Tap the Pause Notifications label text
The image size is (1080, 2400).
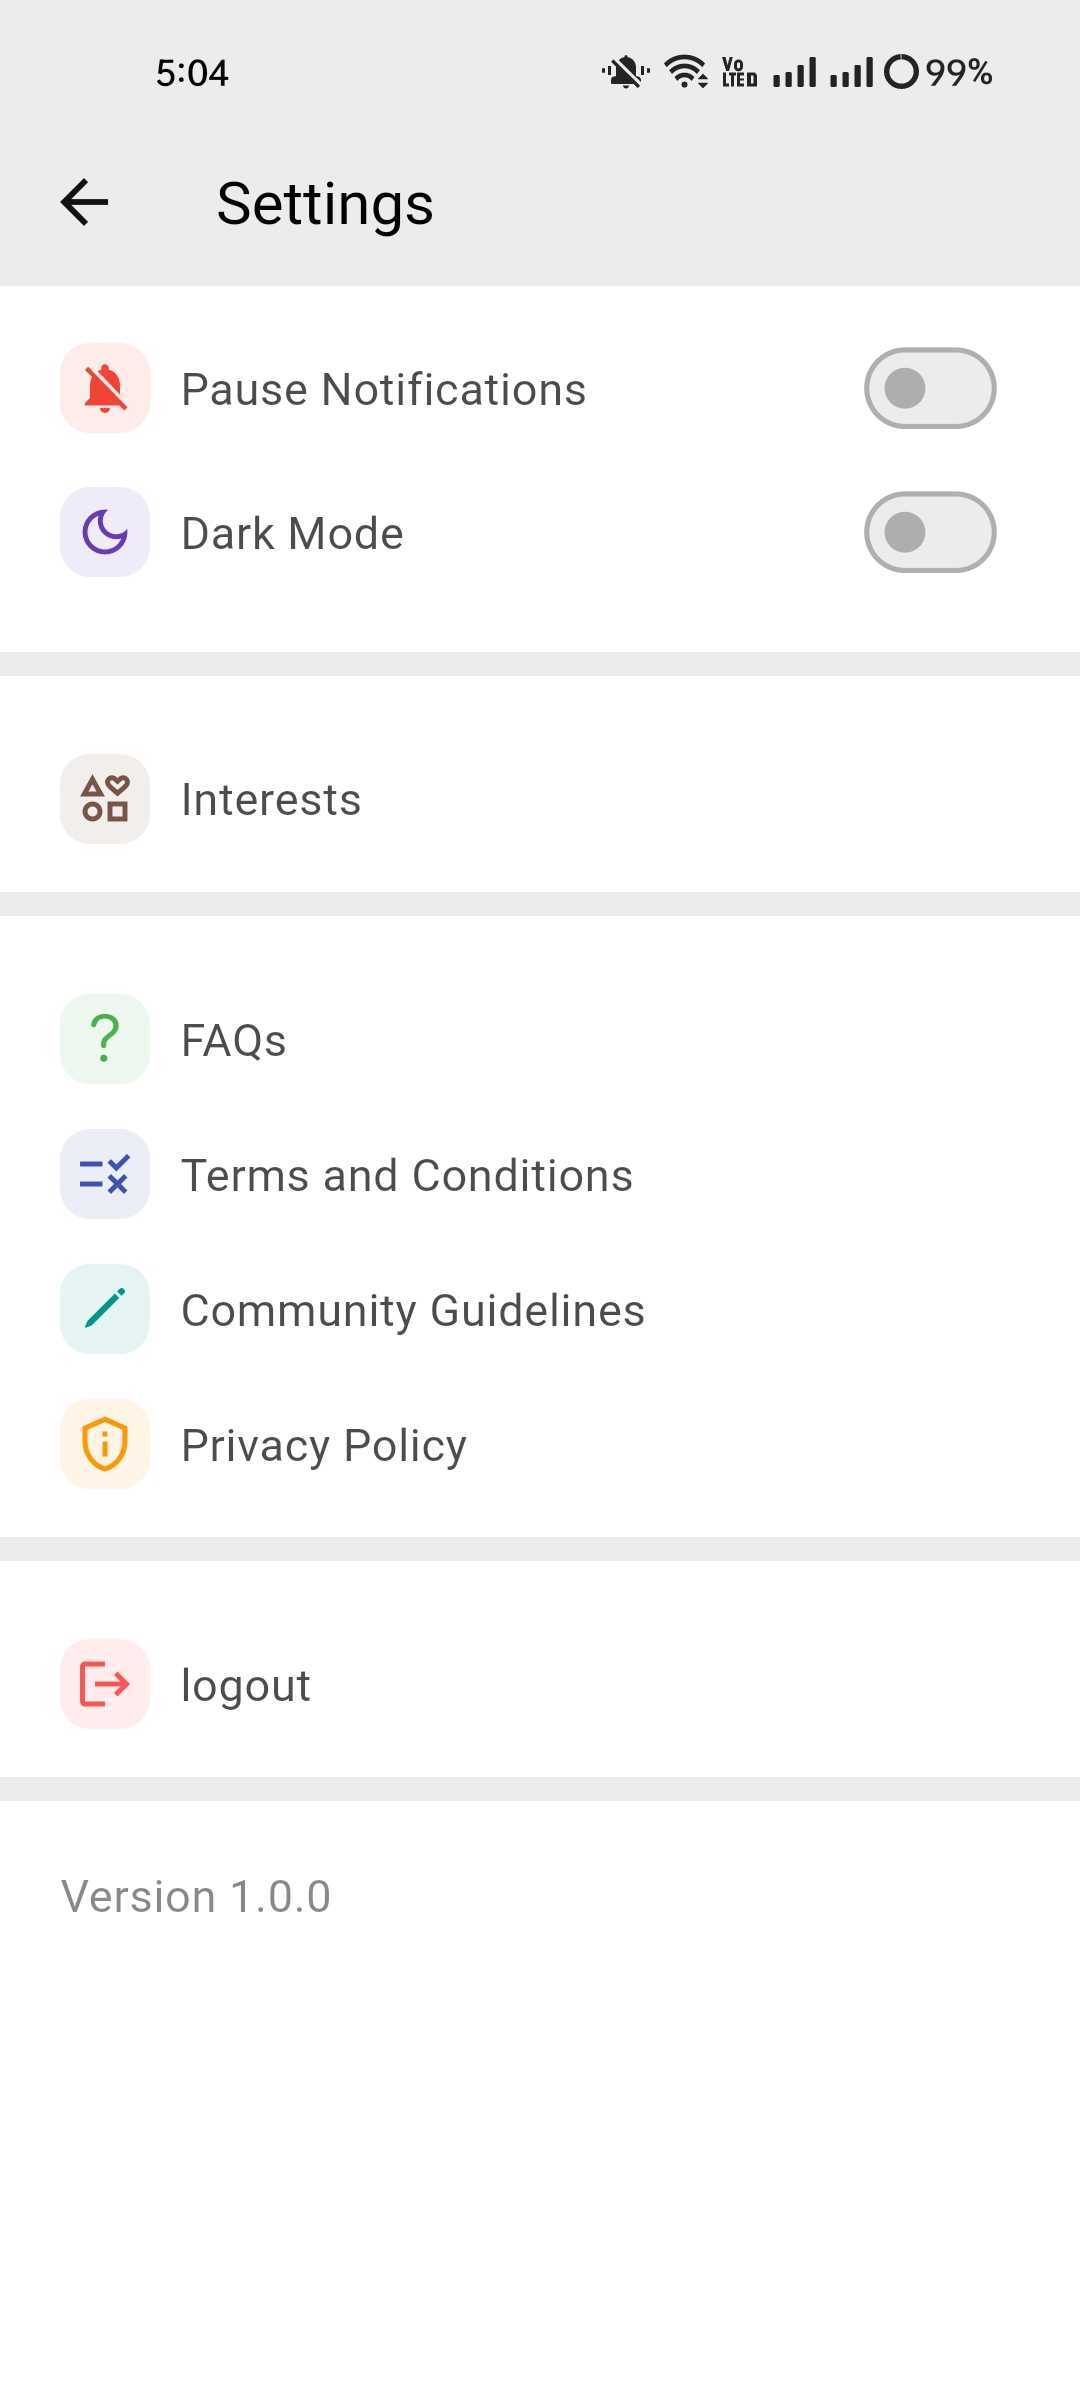(x=383, y=389)
